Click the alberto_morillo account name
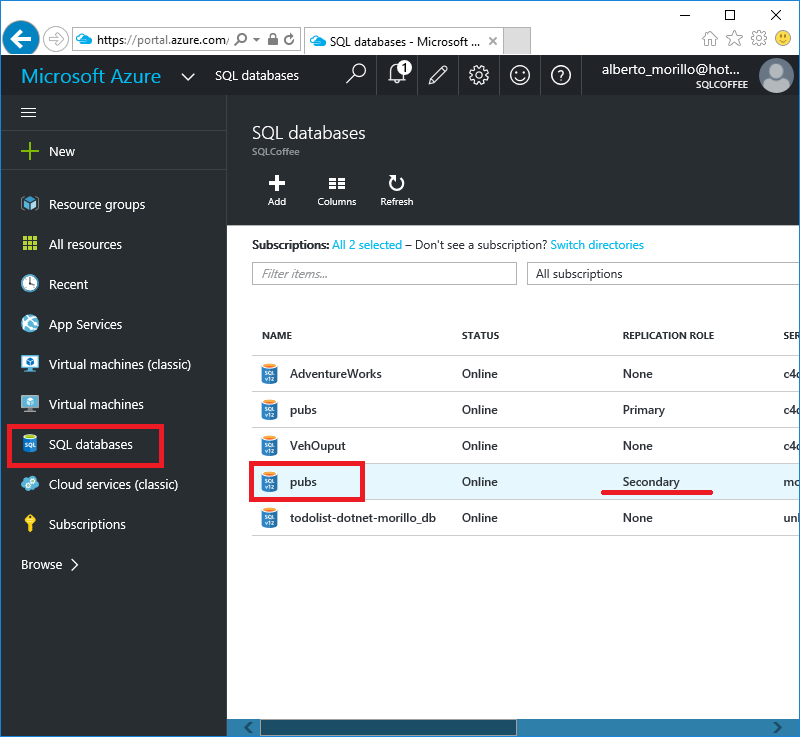Screen dimensions: 800x737 [670, 69]
